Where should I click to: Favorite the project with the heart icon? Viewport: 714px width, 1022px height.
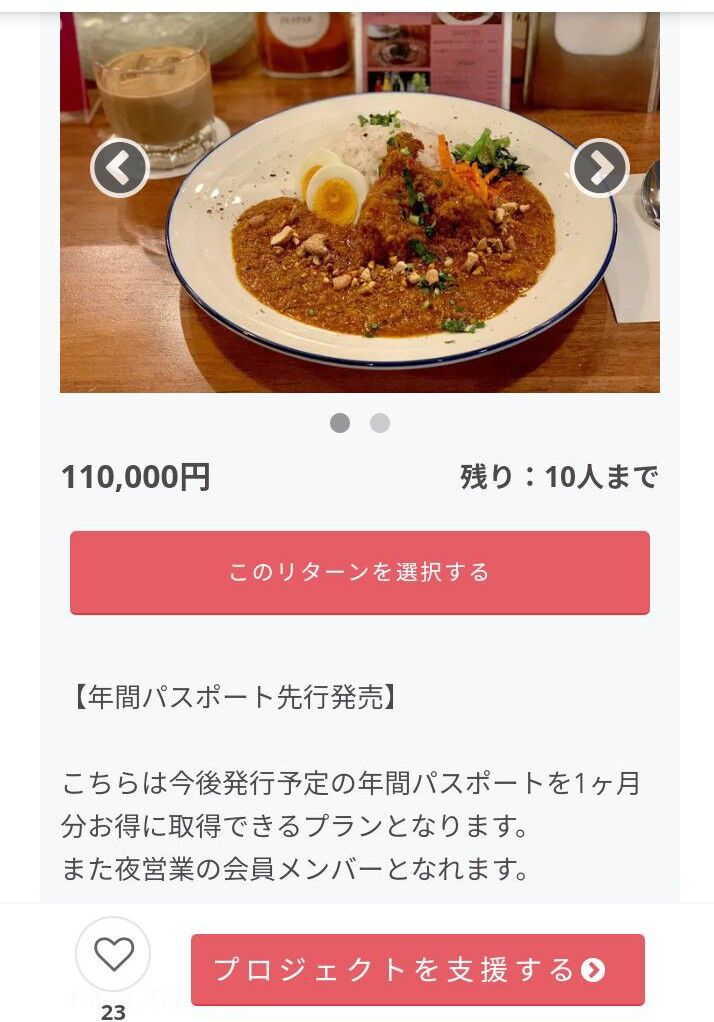pyautogui.click(x=113, y=954)
